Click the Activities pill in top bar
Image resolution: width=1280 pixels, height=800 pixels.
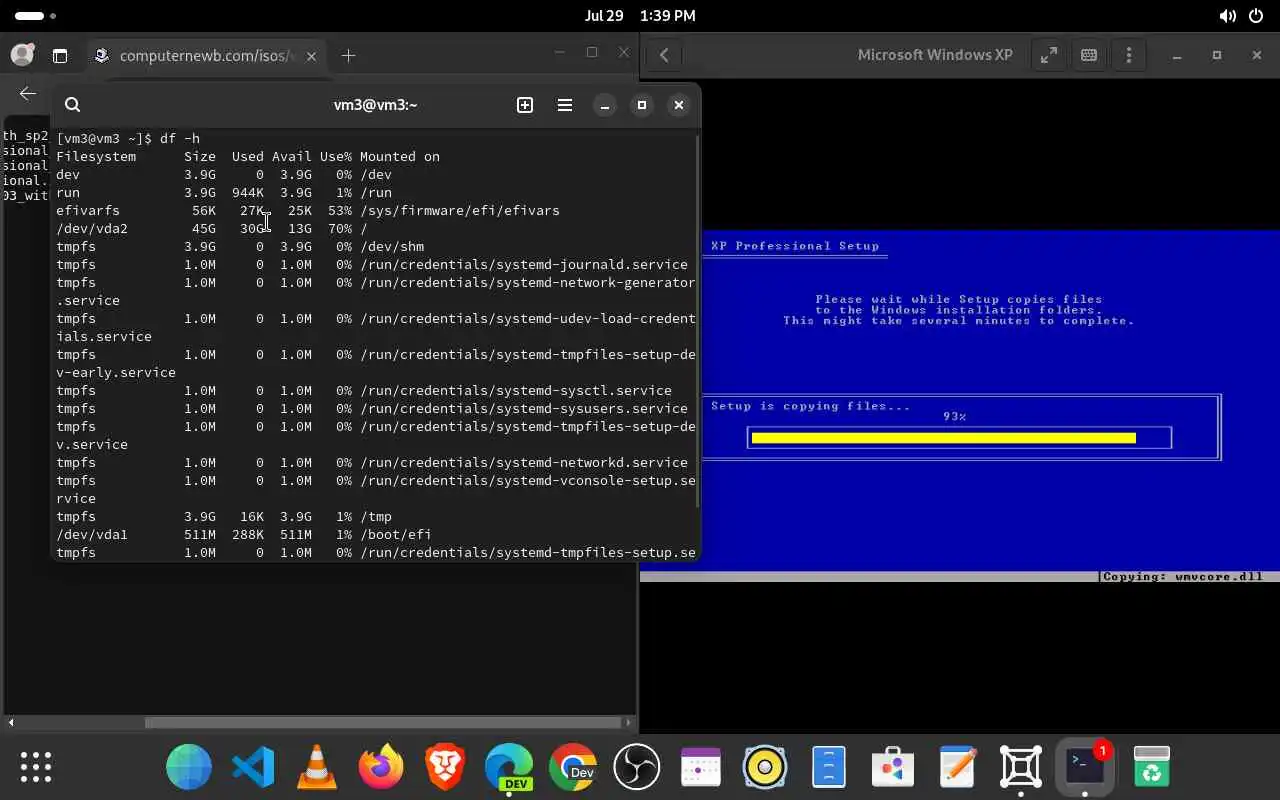(x=36, y=16)
